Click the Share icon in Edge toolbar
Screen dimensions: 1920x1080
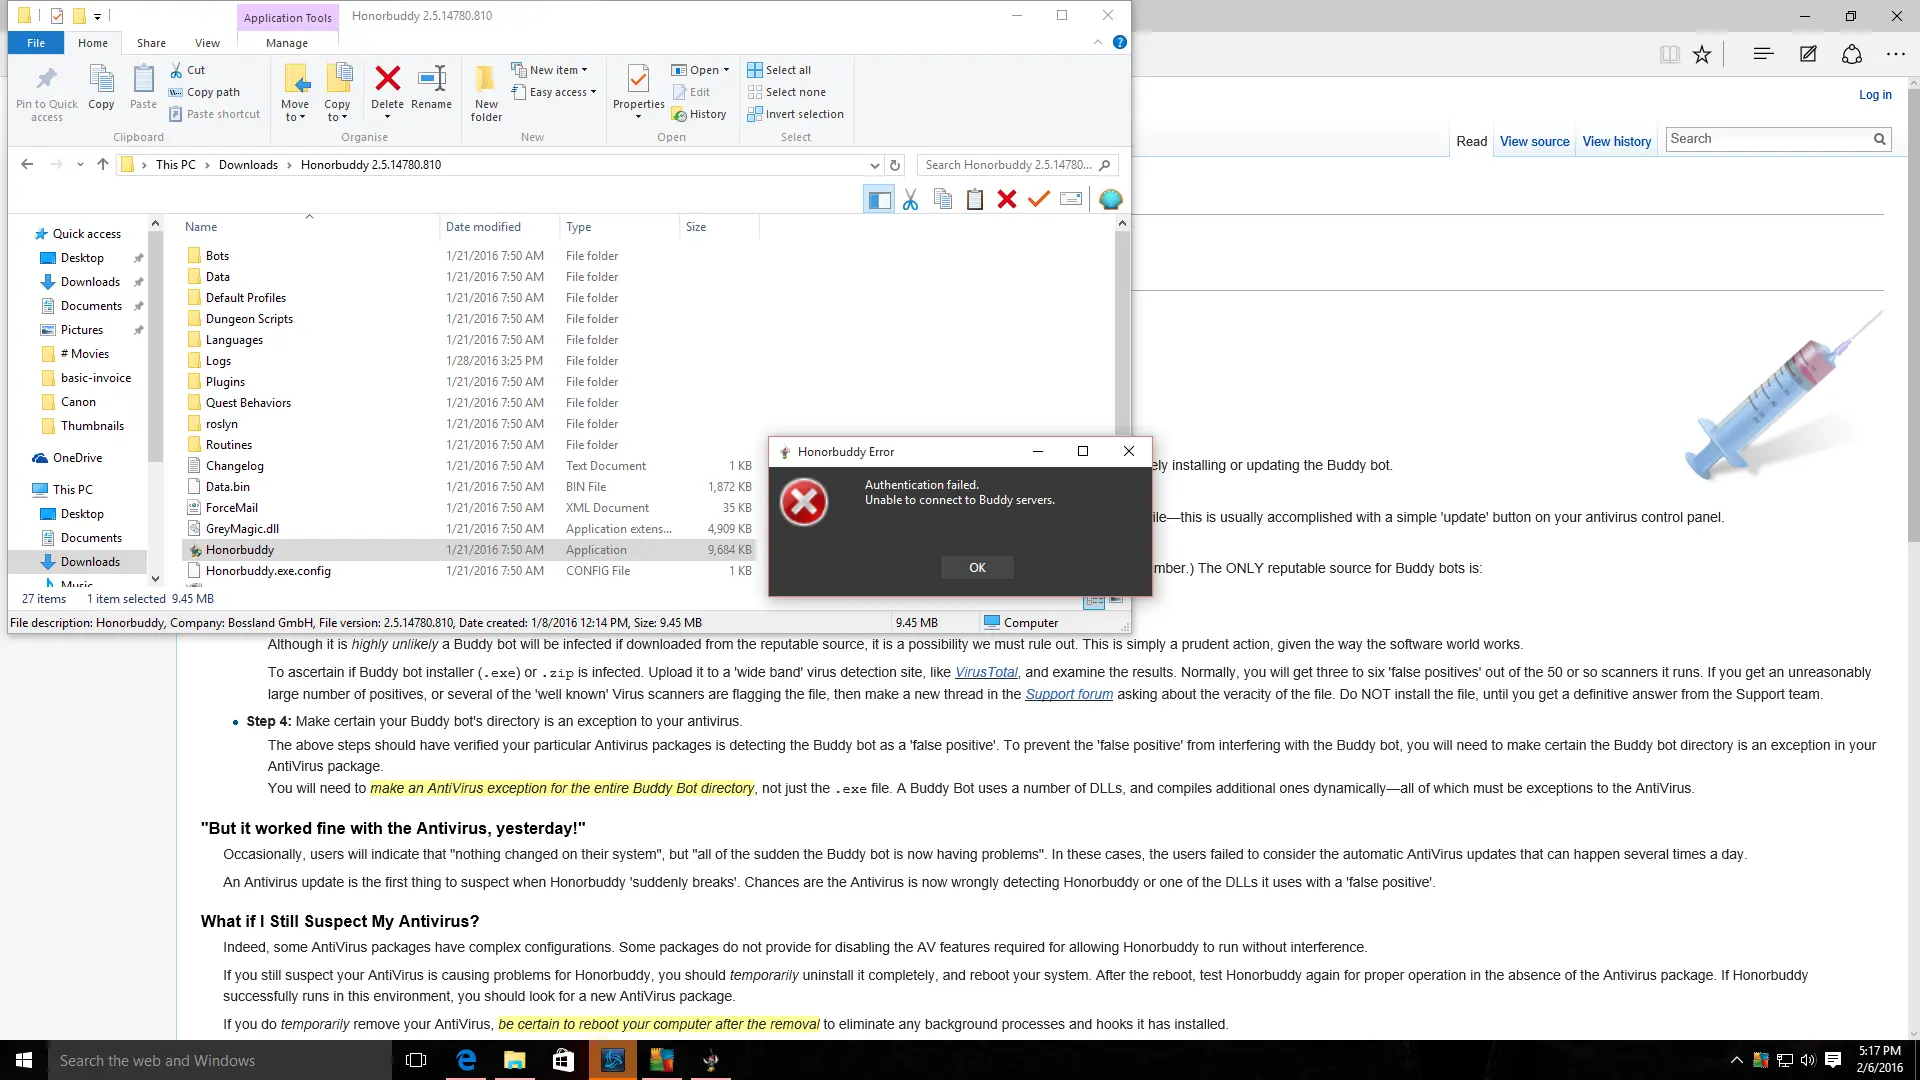pos(1851,55)
